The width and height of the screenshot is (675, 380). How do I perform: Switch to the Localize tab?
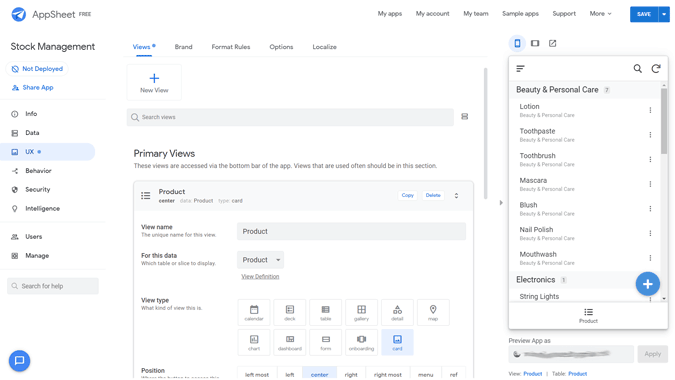325,47
